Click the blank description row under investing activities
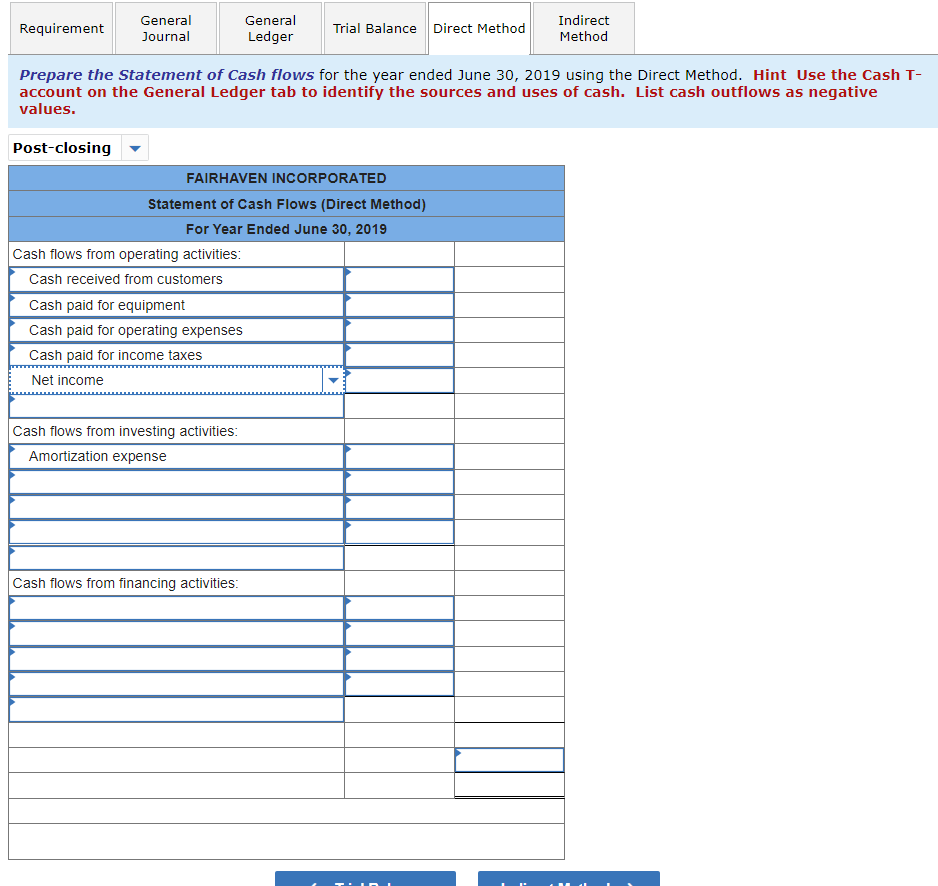 click(176, 482)
